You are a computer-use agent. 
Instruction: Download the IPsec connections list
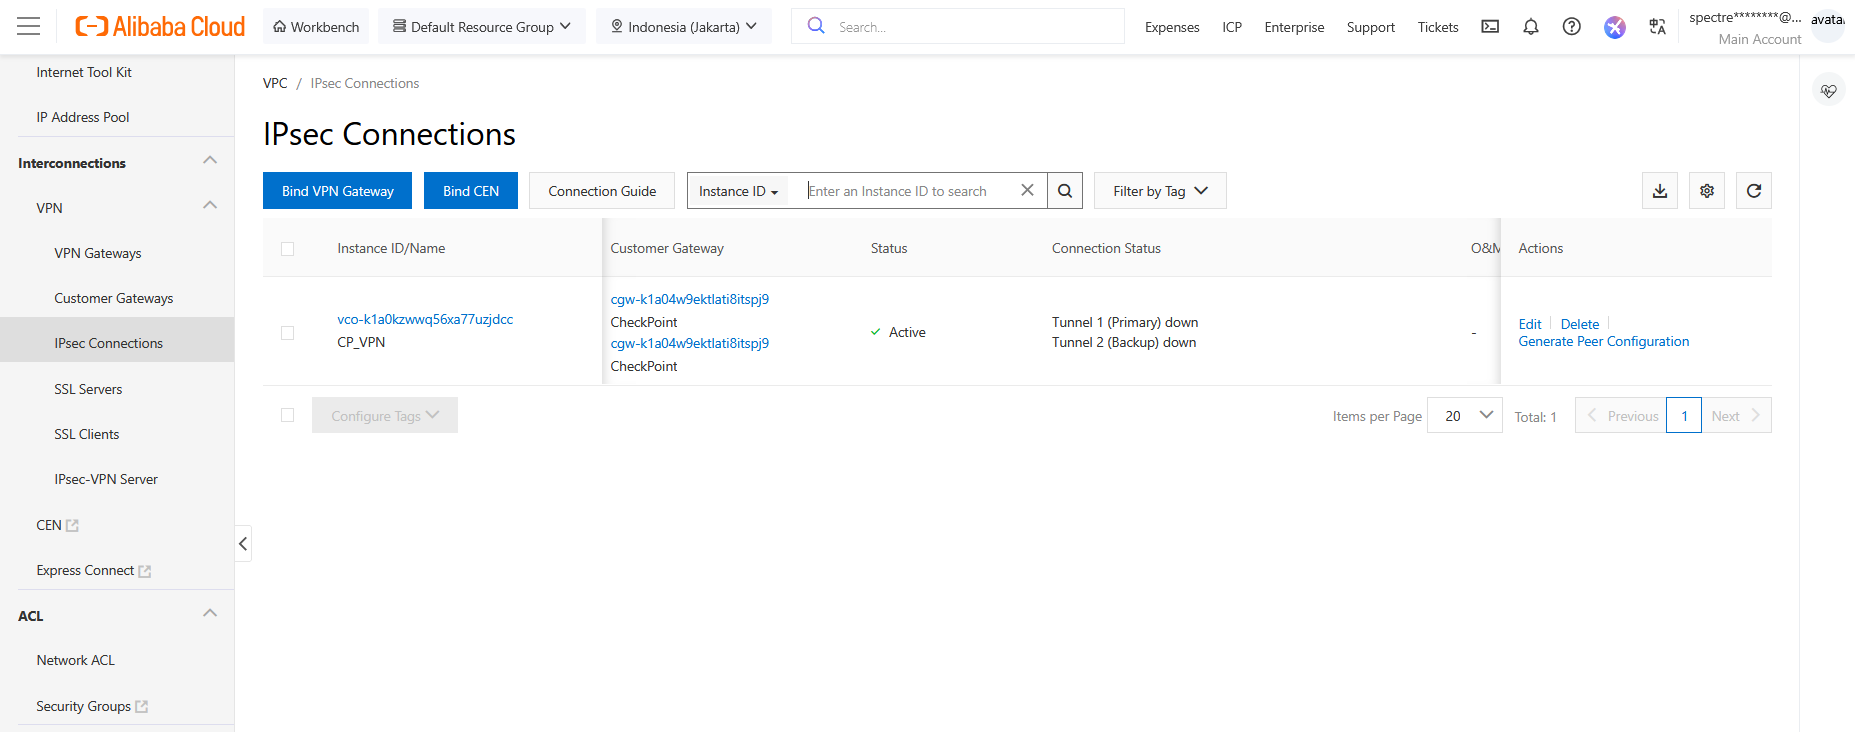tap(1659, 191)
